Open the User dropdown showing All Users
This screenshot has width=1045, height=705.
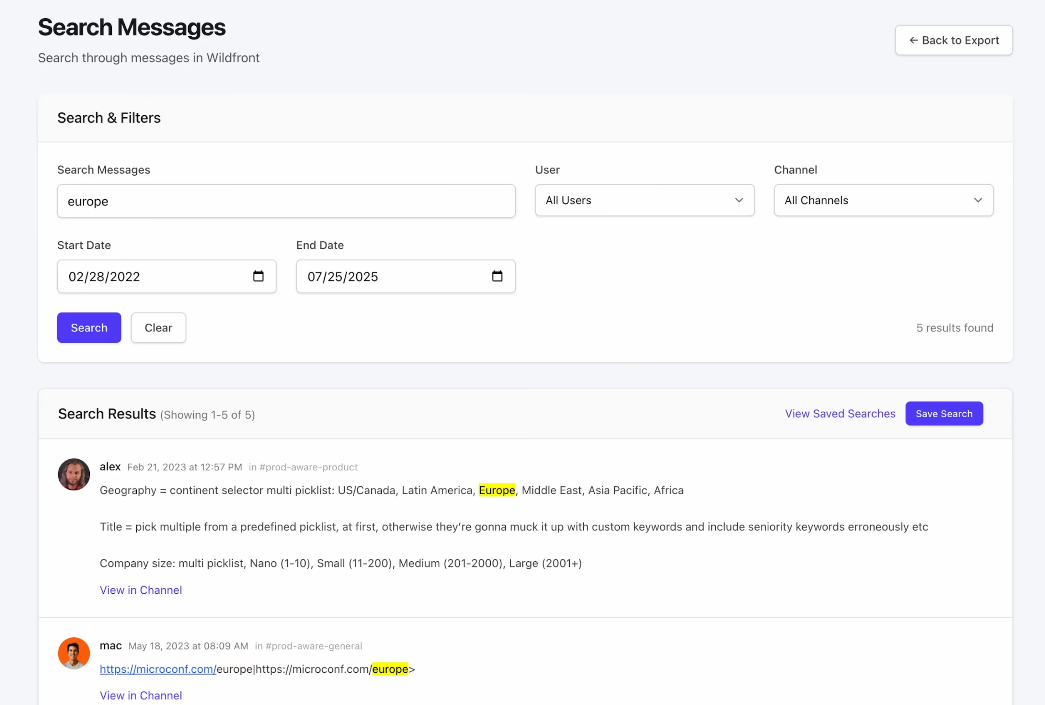[644, 200]
